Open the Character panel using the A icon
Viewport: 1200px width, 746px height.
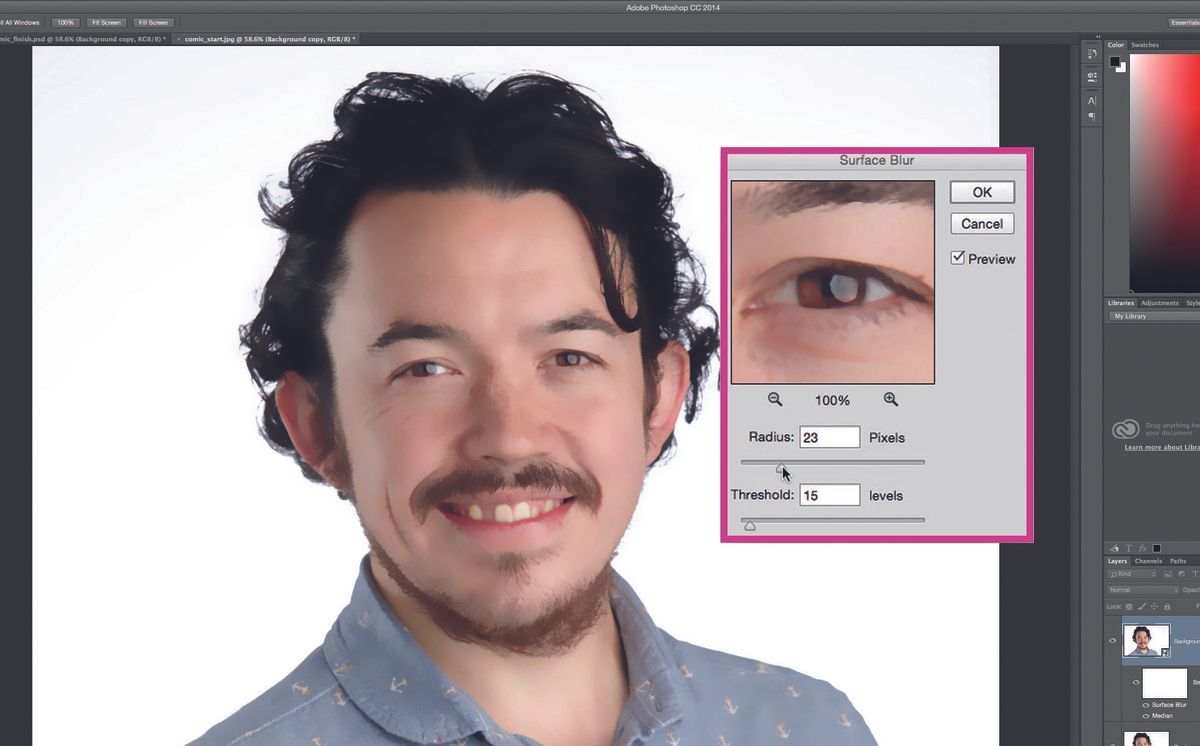click(1092, 100)
